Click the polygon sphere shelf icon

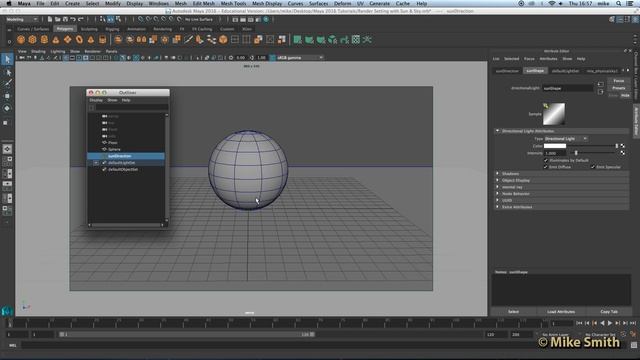click(21, 40)
